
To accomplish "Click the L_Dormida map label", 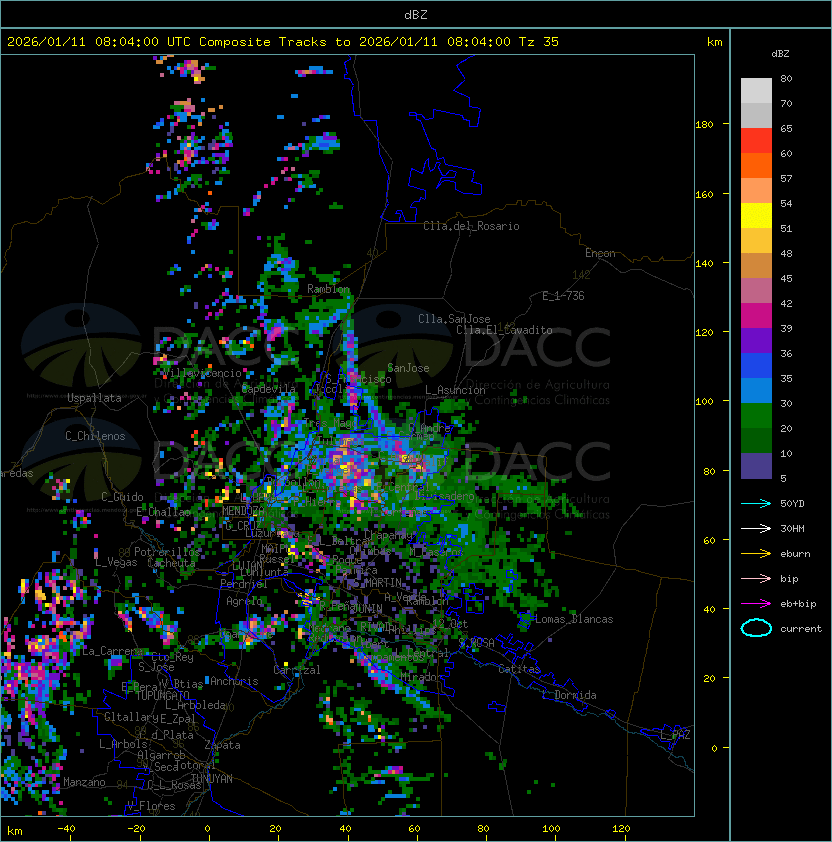I will pos(569,695).
